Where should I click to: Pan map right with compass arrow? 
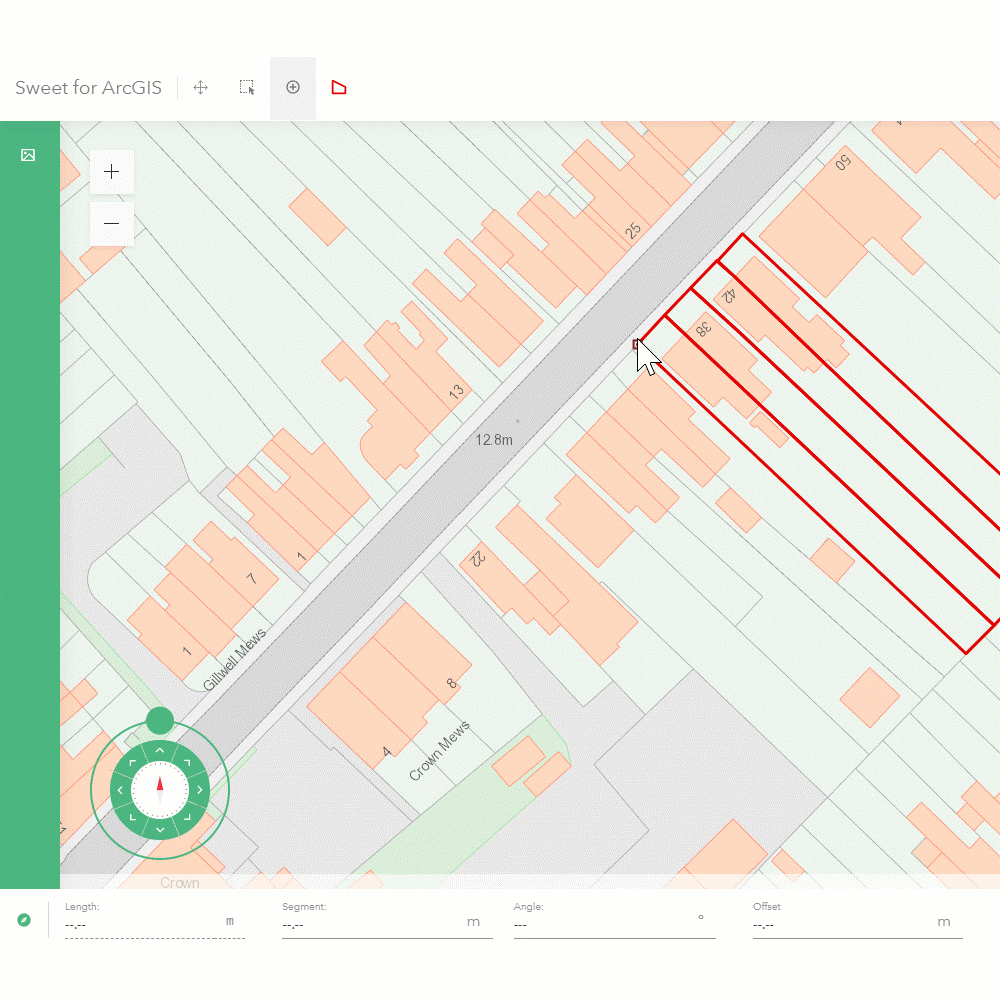(199, 790)
